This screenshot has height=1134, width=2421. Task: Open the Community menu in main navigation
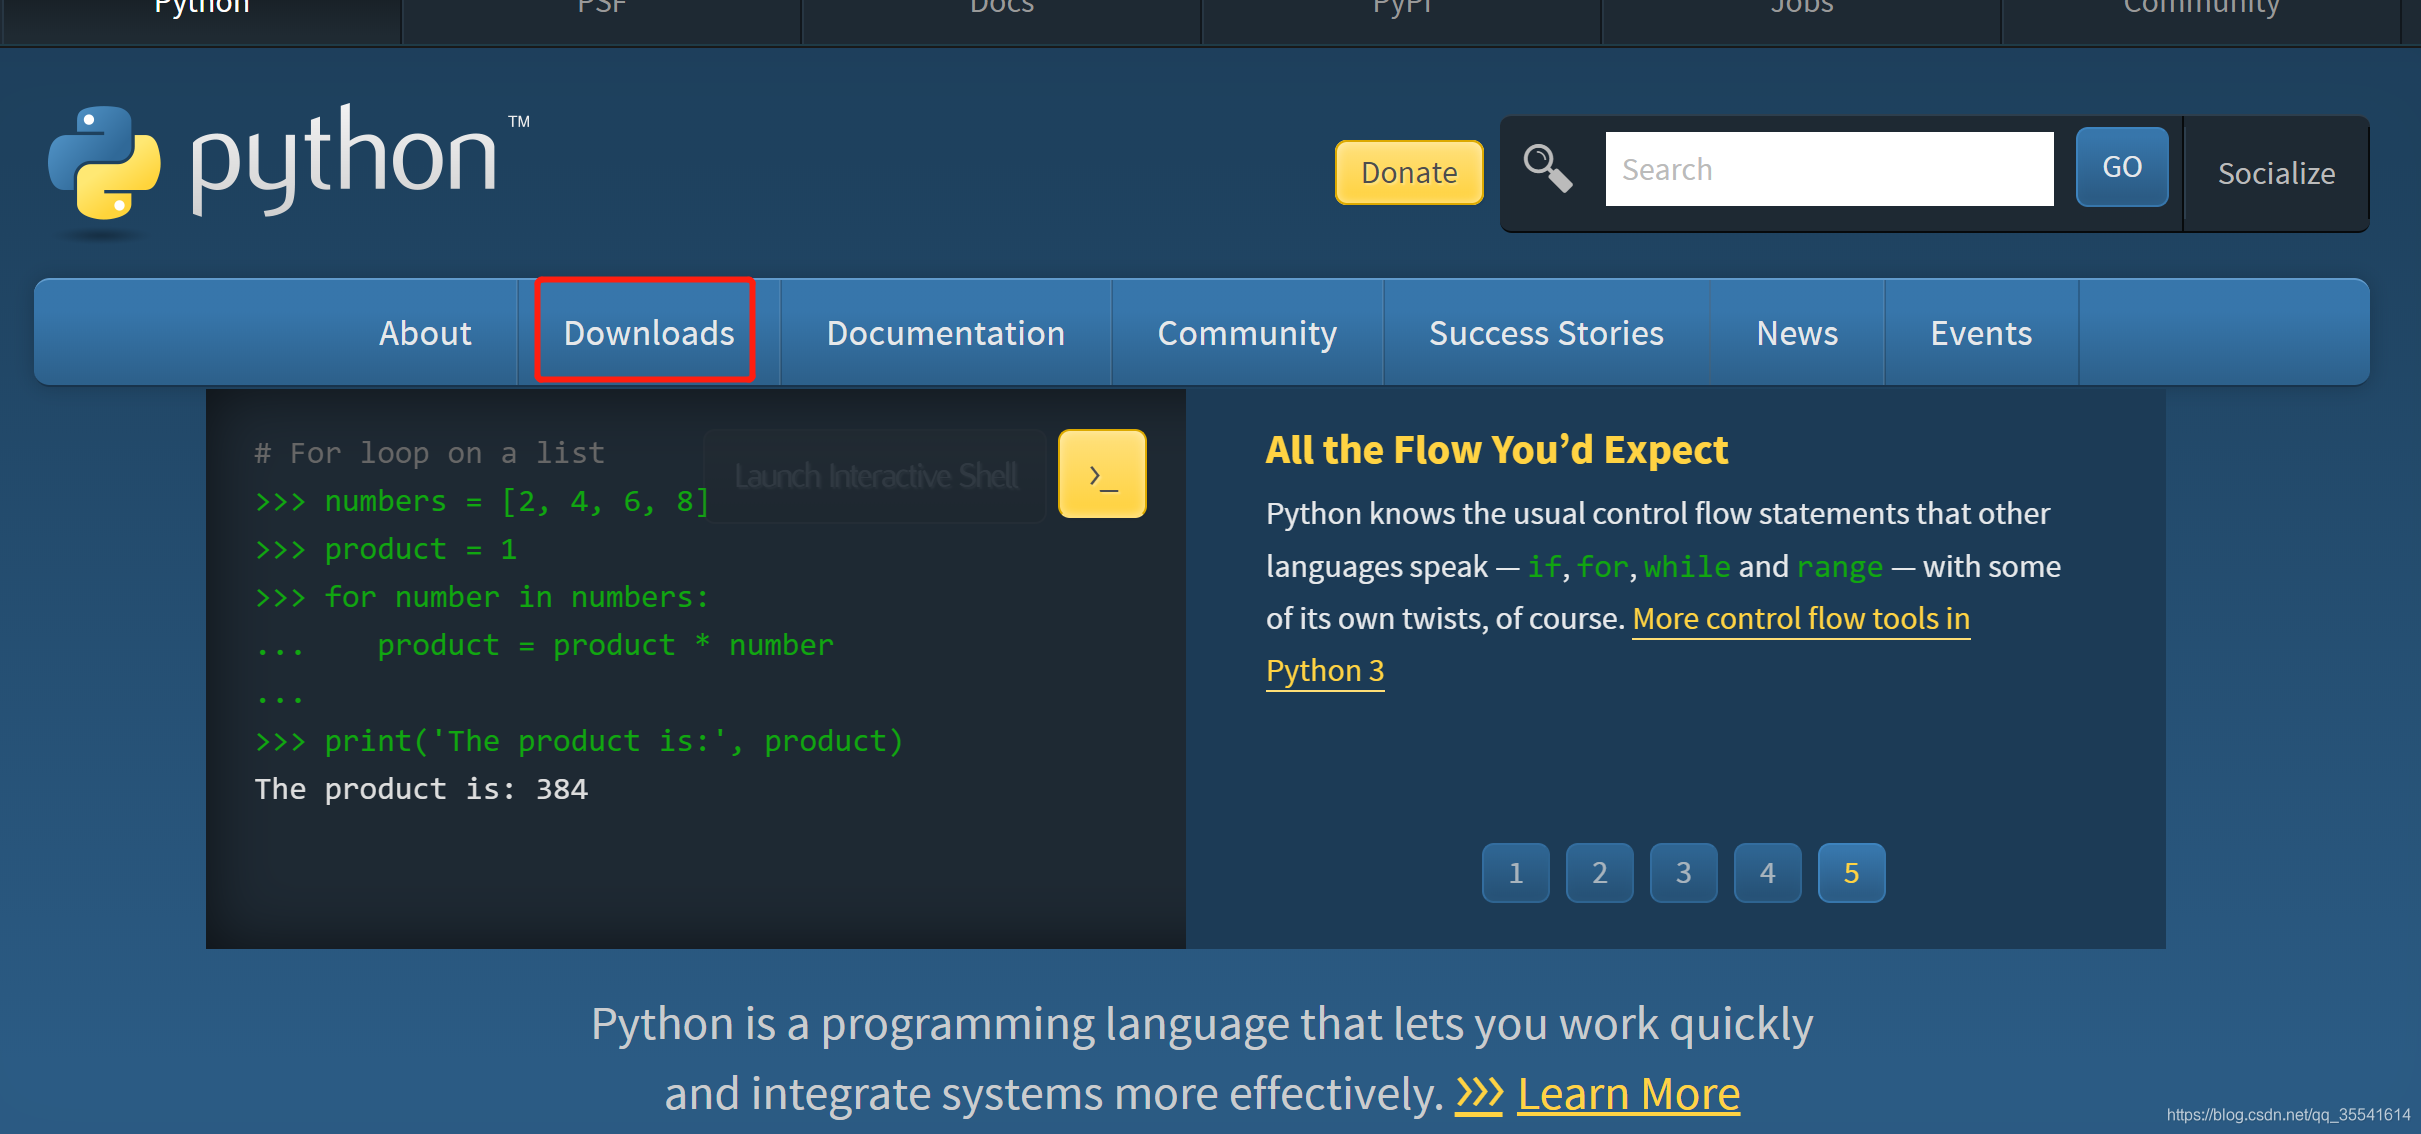[1247, 333]
